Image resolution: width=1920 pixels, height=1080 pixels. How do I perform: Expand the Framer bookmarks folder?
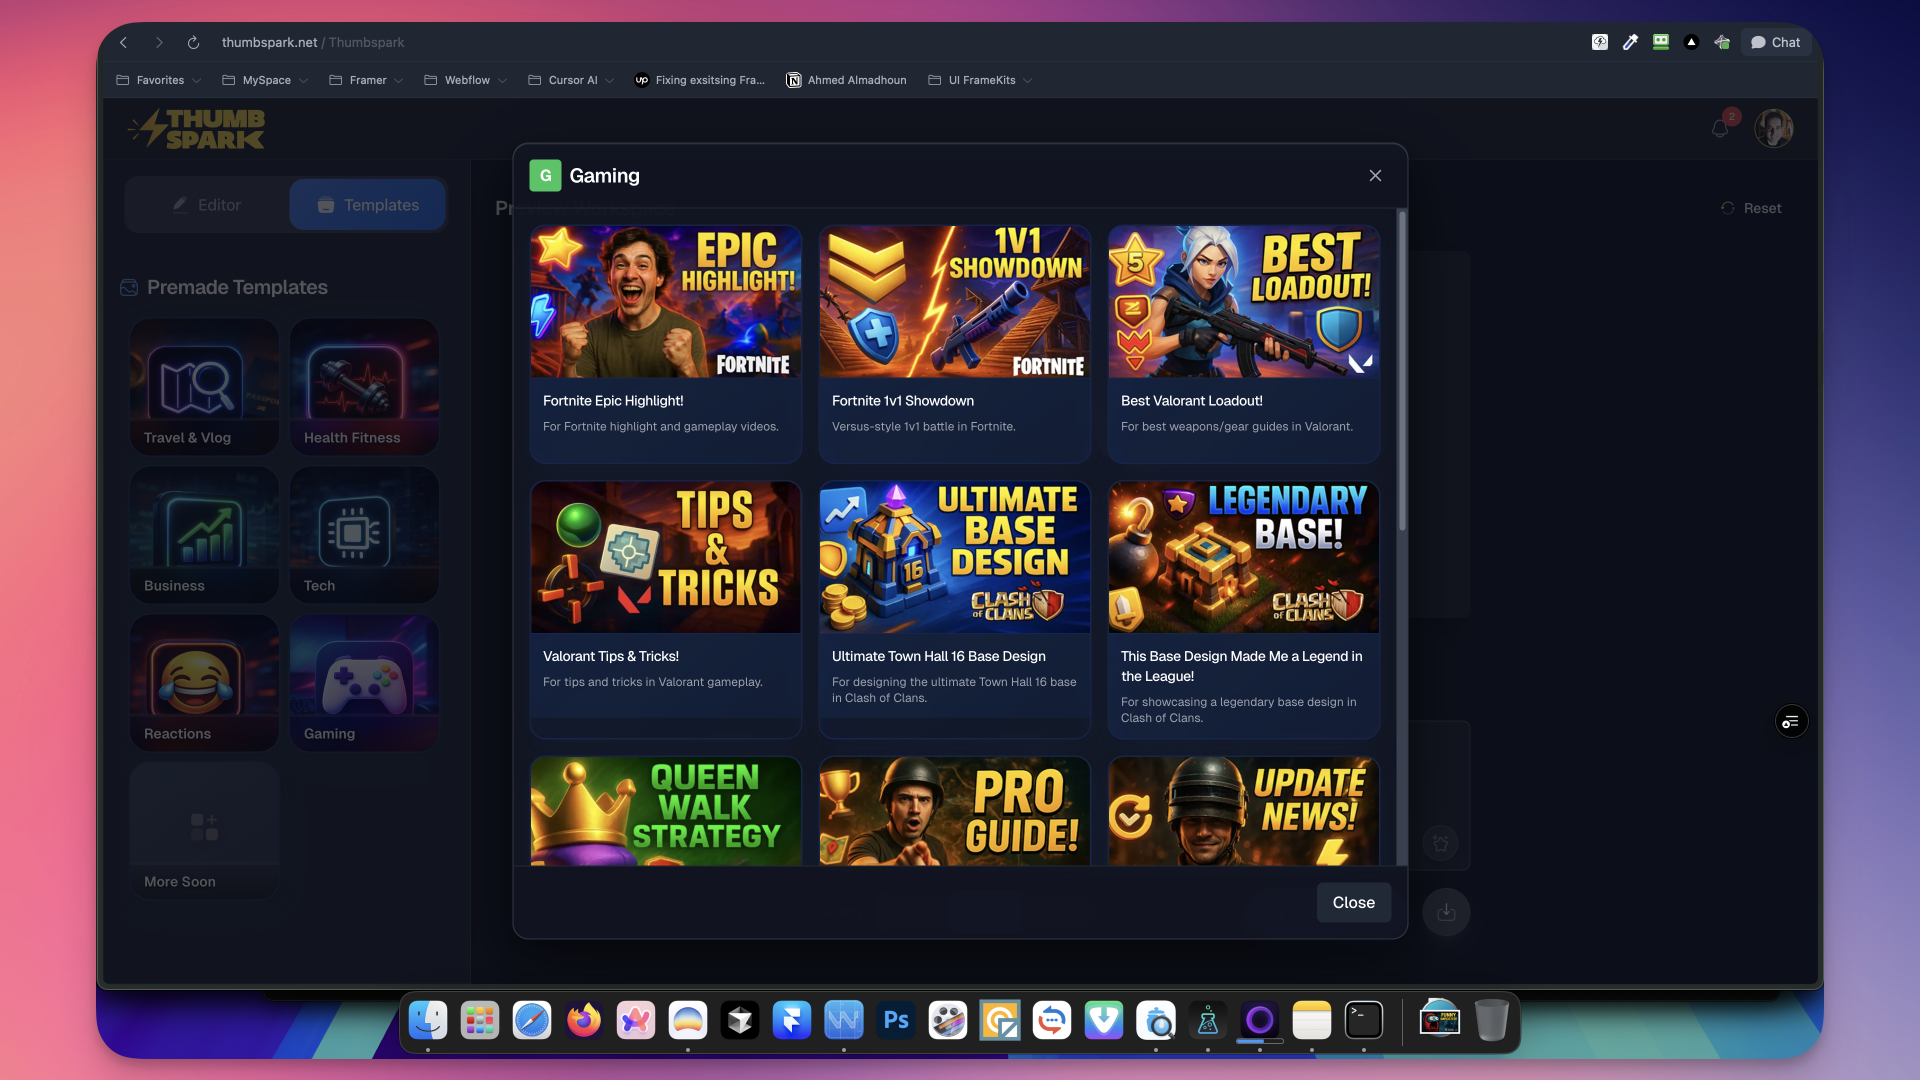coord(365,80)
